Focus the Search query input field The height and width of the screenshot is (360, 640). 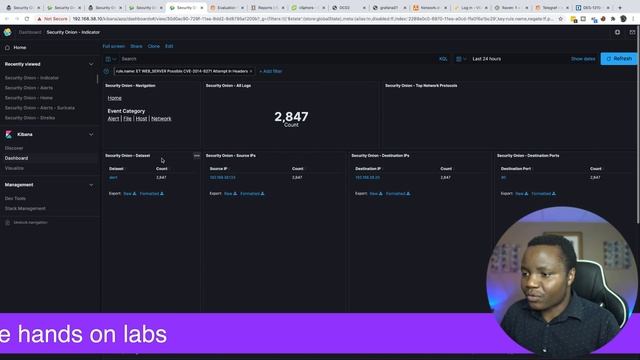pos(278,59)
